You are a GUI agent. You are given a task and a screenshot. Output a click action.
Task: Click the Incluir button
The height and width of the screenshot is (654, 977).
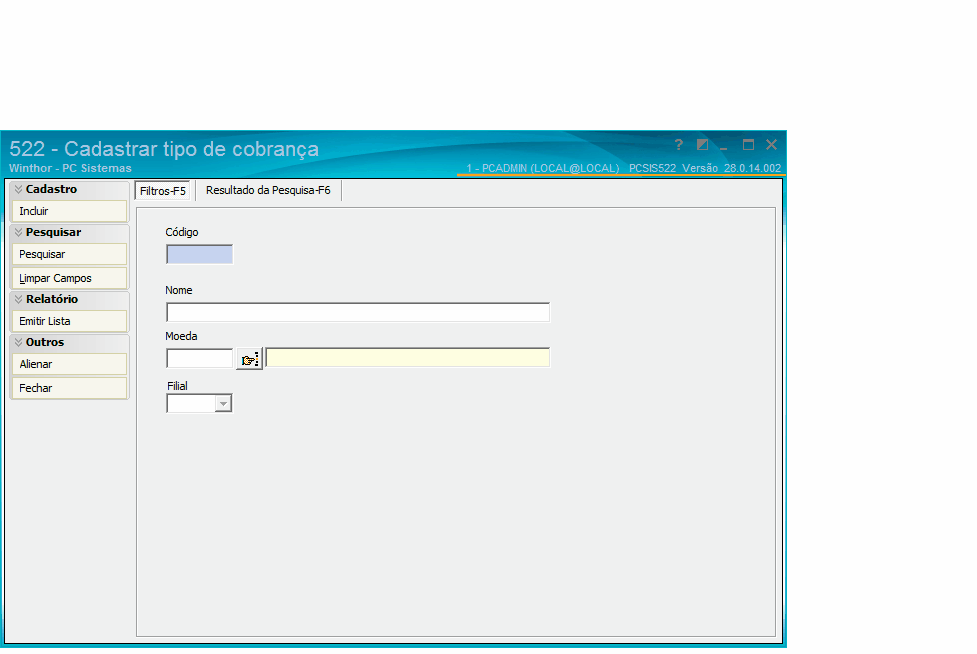tap(69, 211)
